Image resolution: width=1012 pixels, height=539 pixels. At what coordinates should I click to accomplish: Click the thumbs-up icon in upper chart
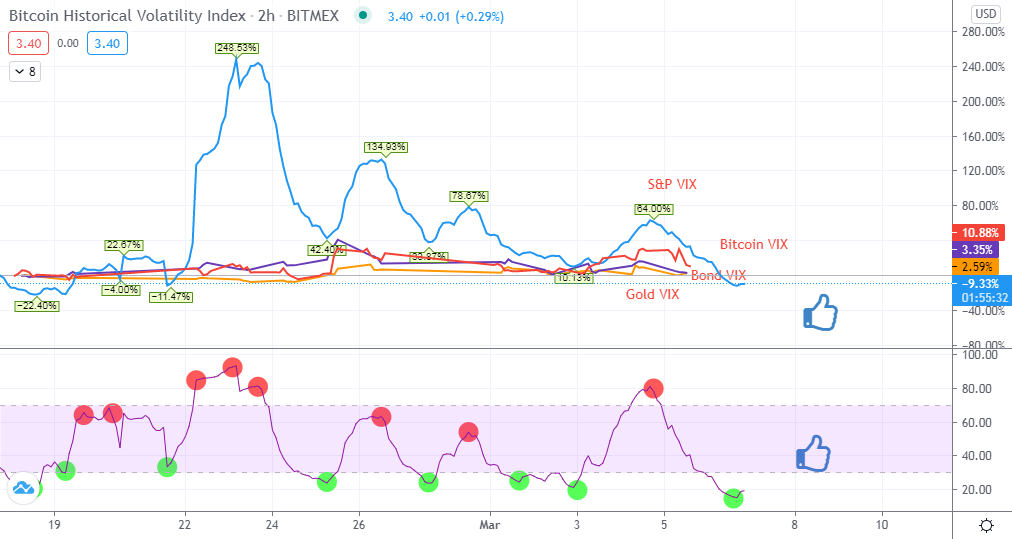[x=820, y=313]
